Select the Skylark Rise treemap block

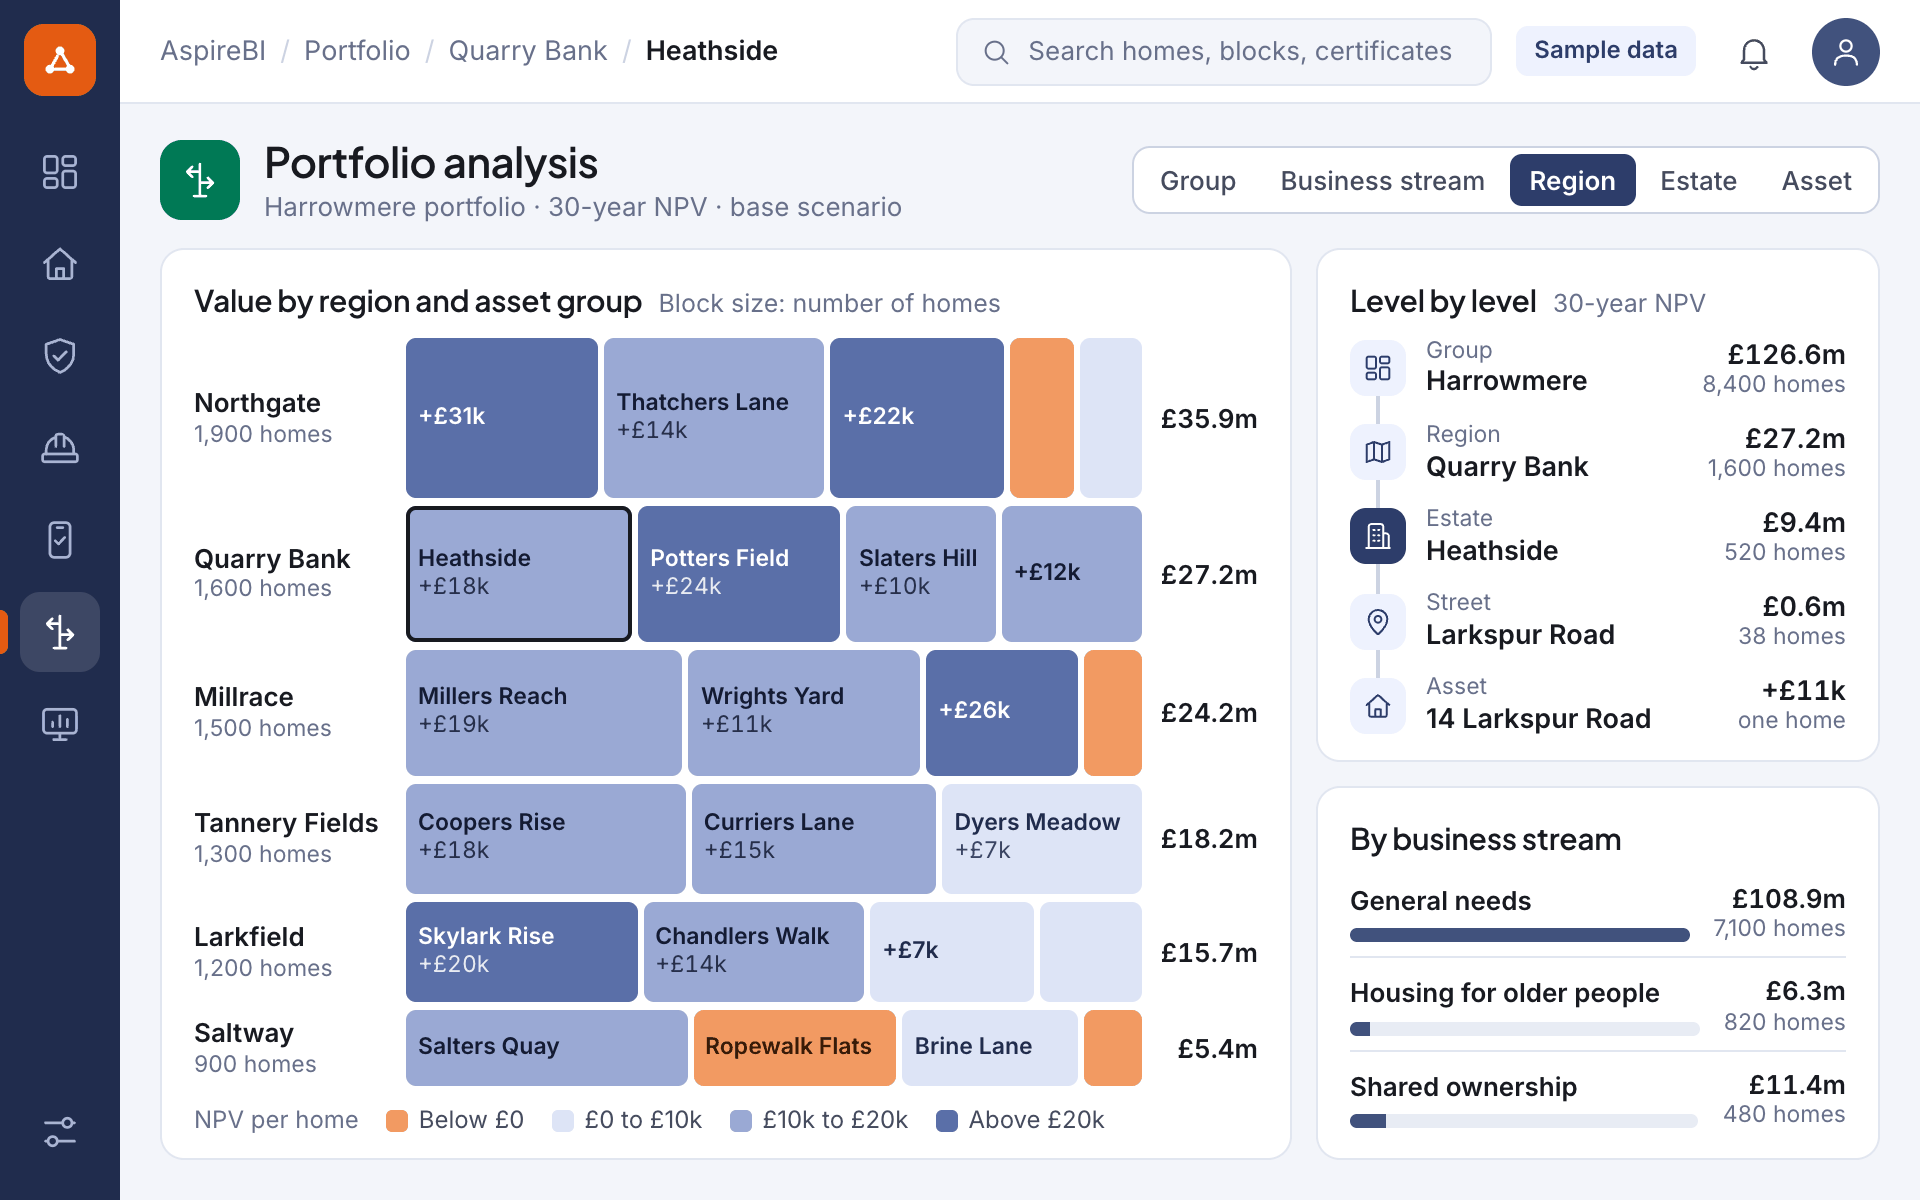click(521, 951)
